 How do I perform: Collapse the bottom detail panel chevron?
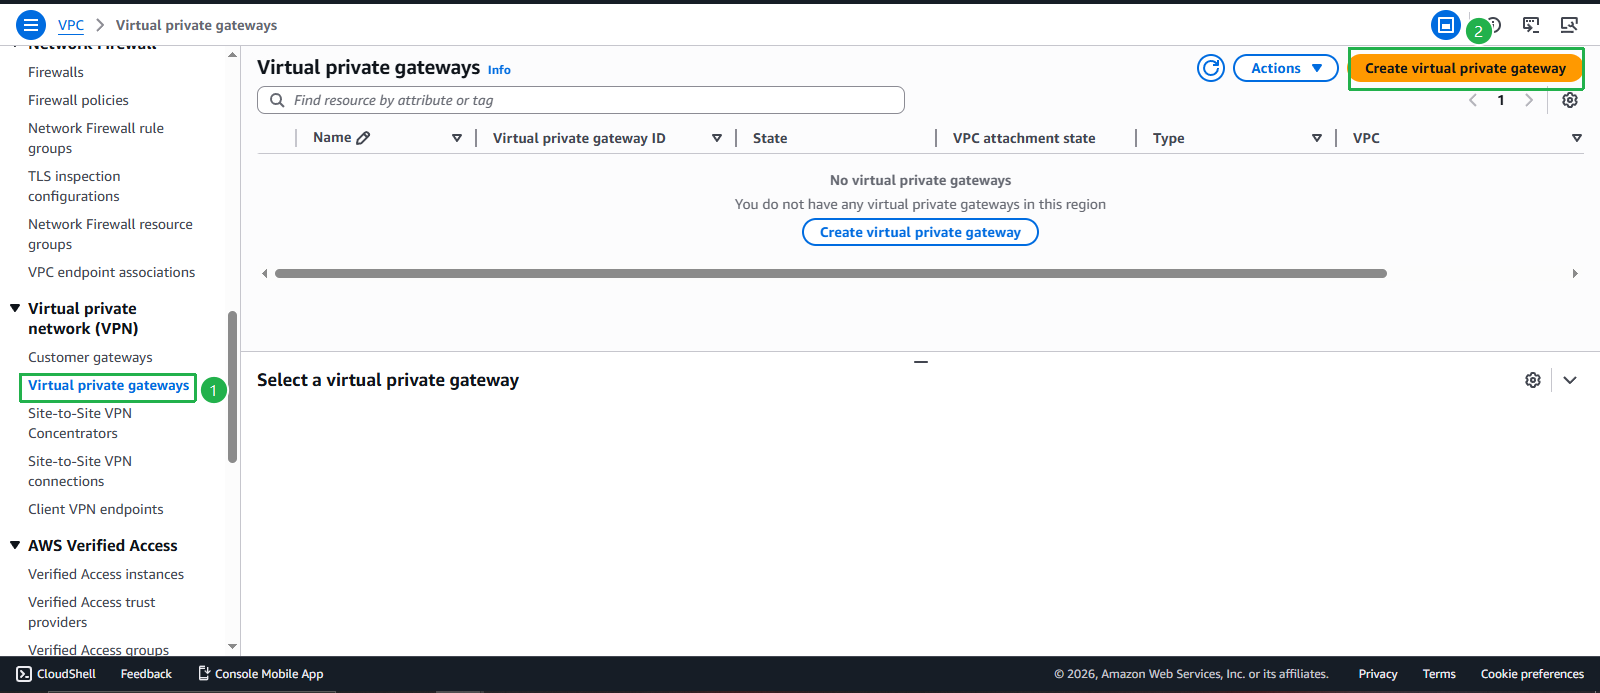[1570, 380]
